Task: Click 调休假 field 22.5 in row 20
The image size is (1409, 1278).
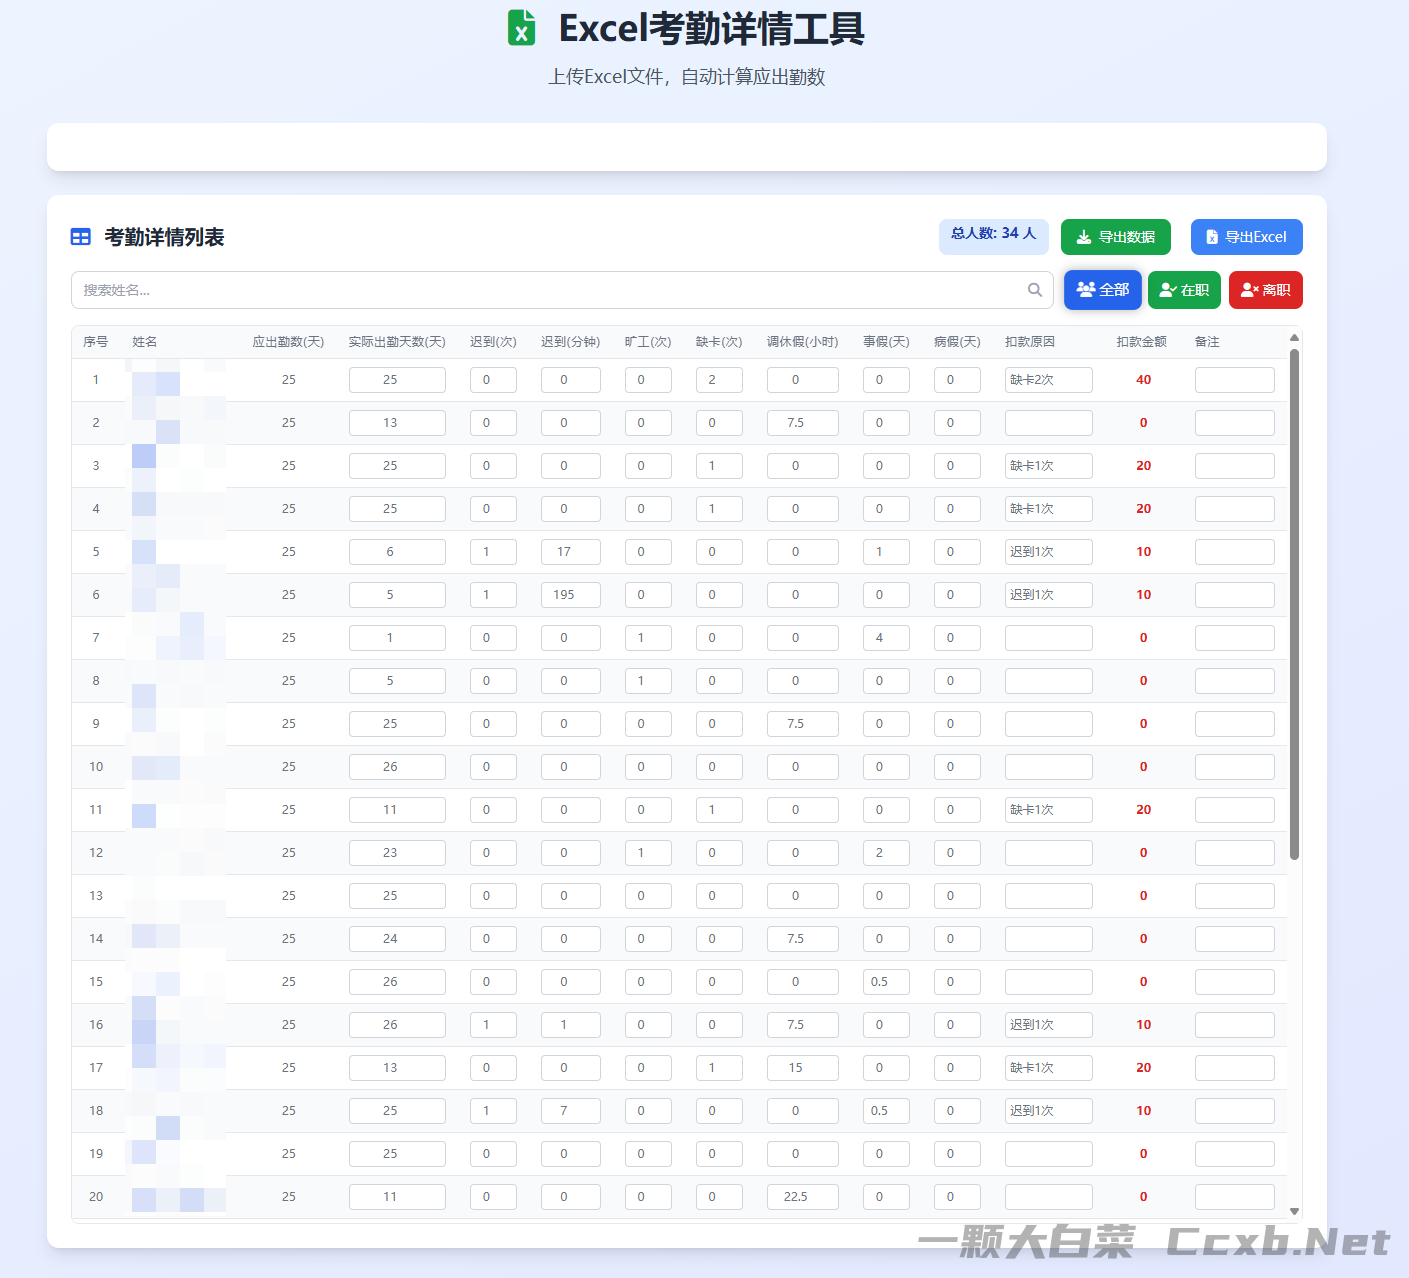Action: [803, 1197]
